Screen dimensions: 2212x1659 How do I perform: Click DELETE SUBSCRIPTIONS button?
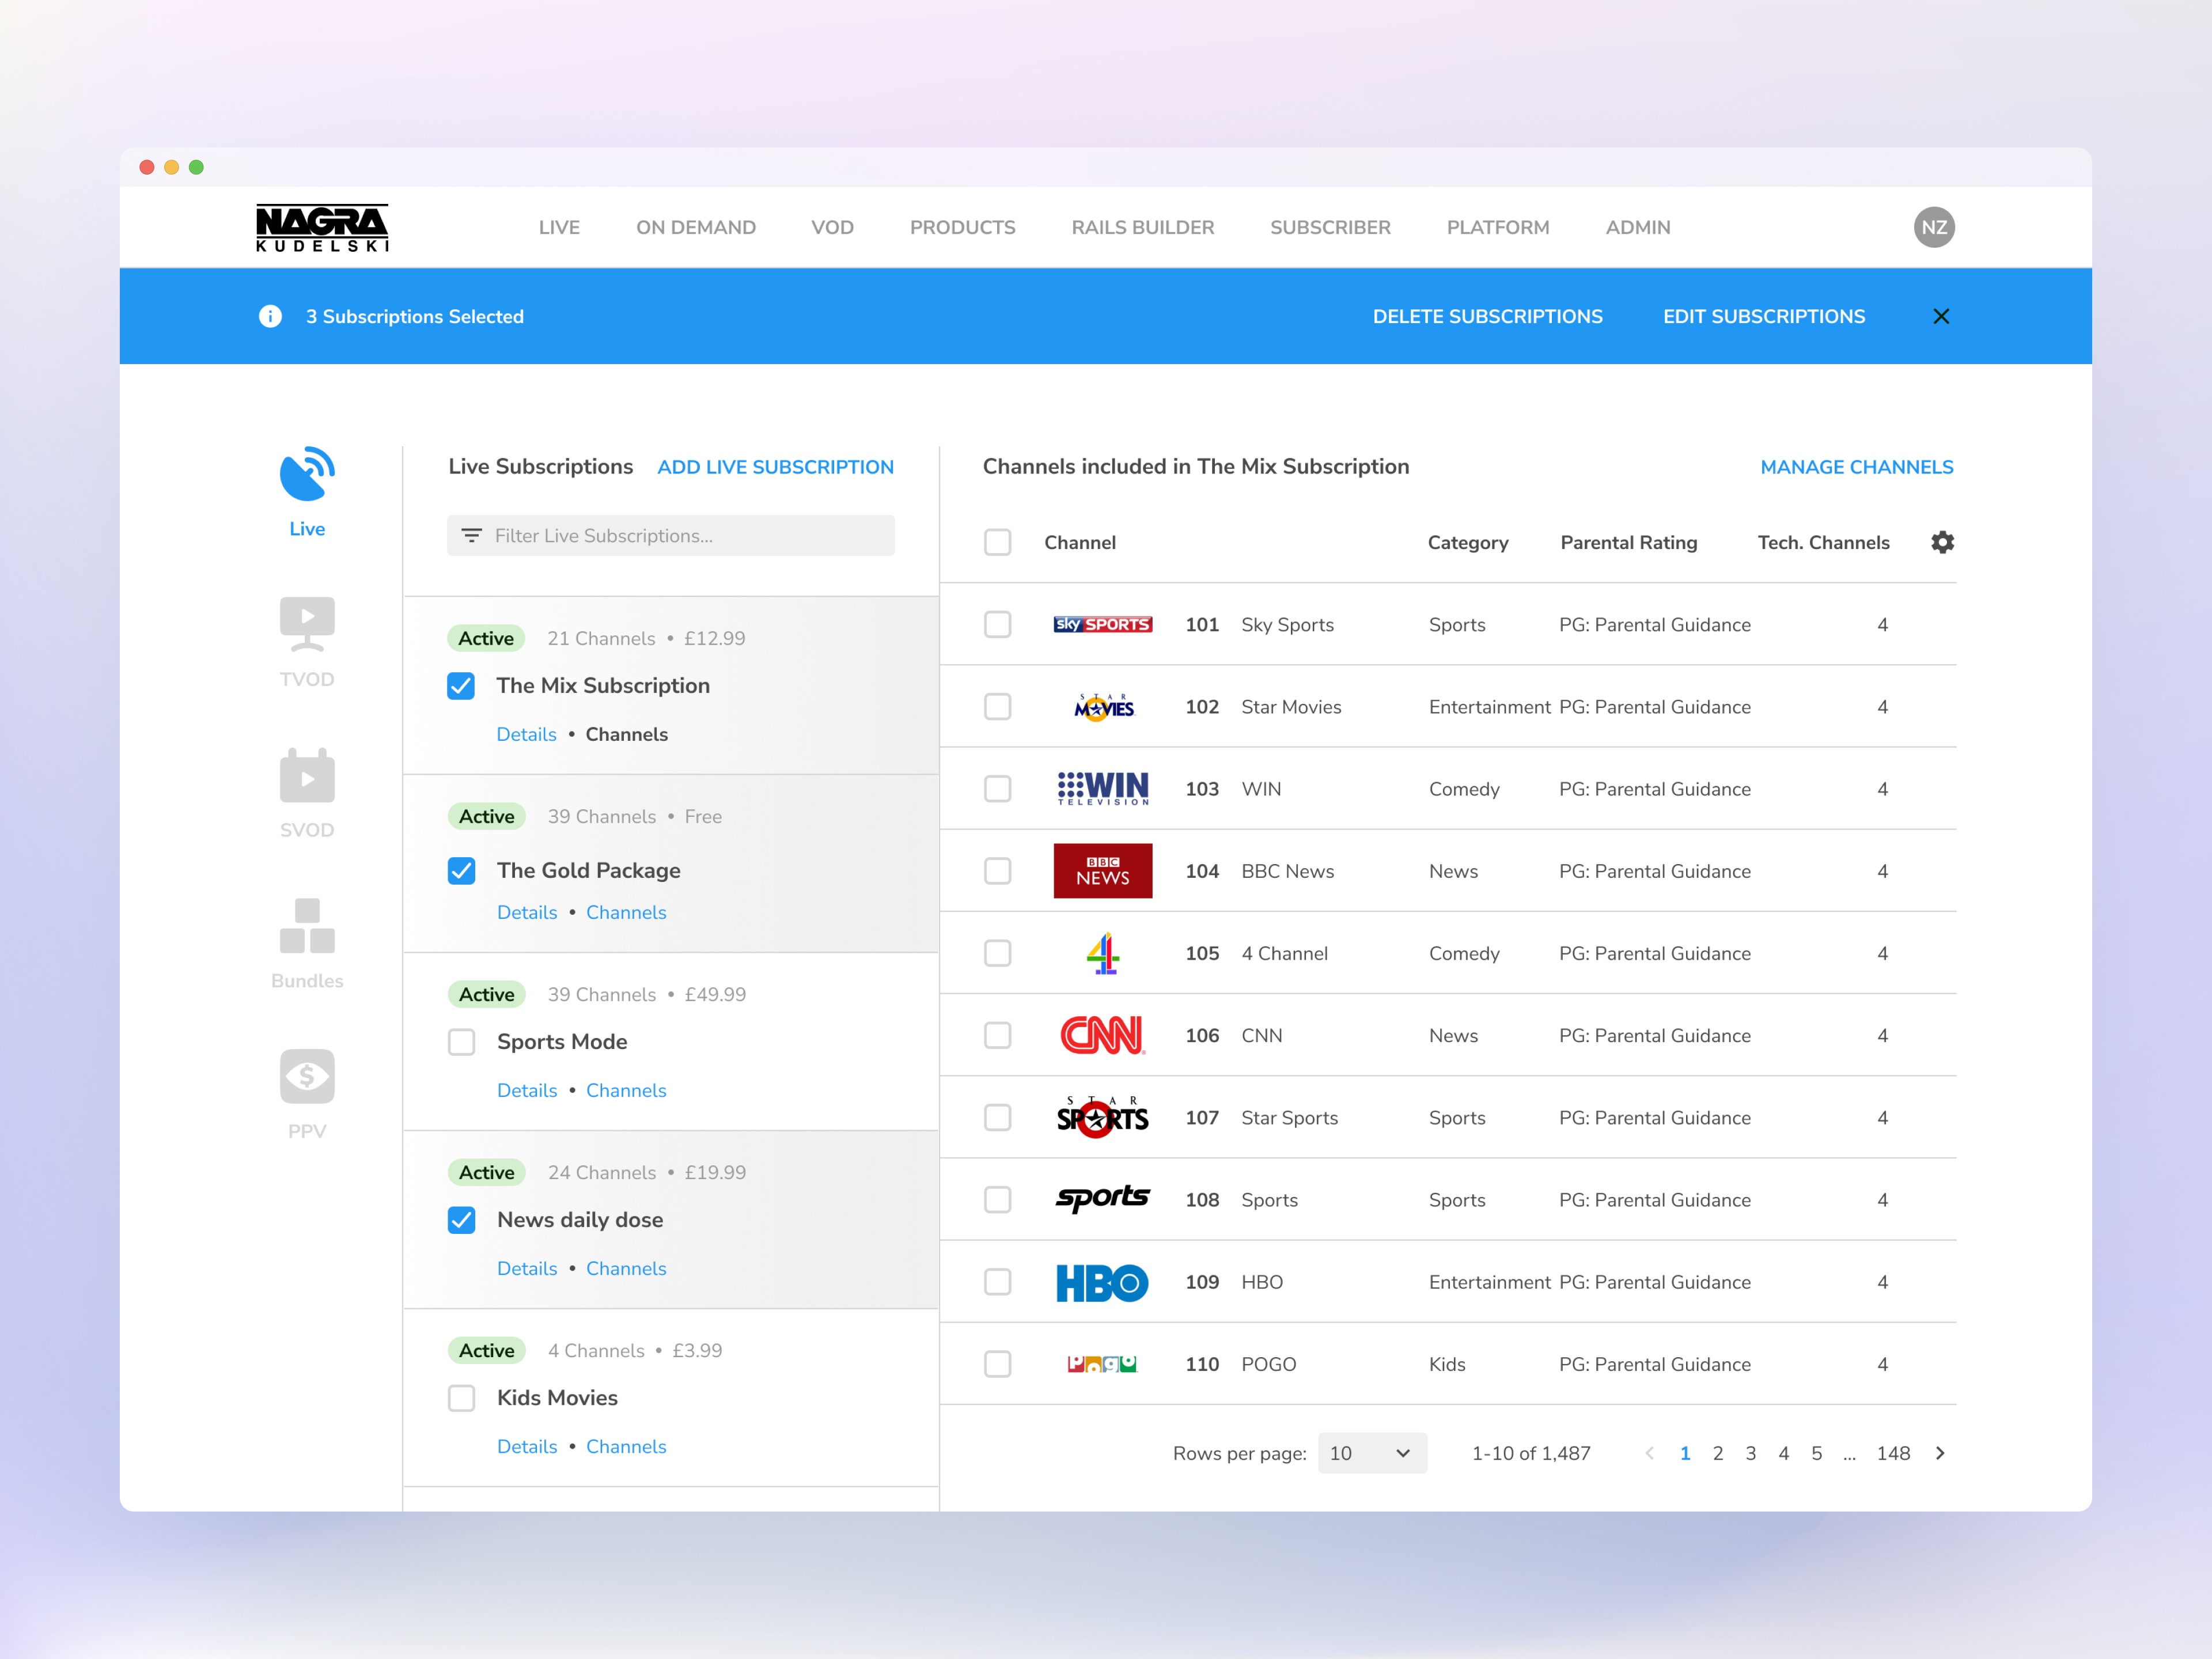(x=1487, y=316)
